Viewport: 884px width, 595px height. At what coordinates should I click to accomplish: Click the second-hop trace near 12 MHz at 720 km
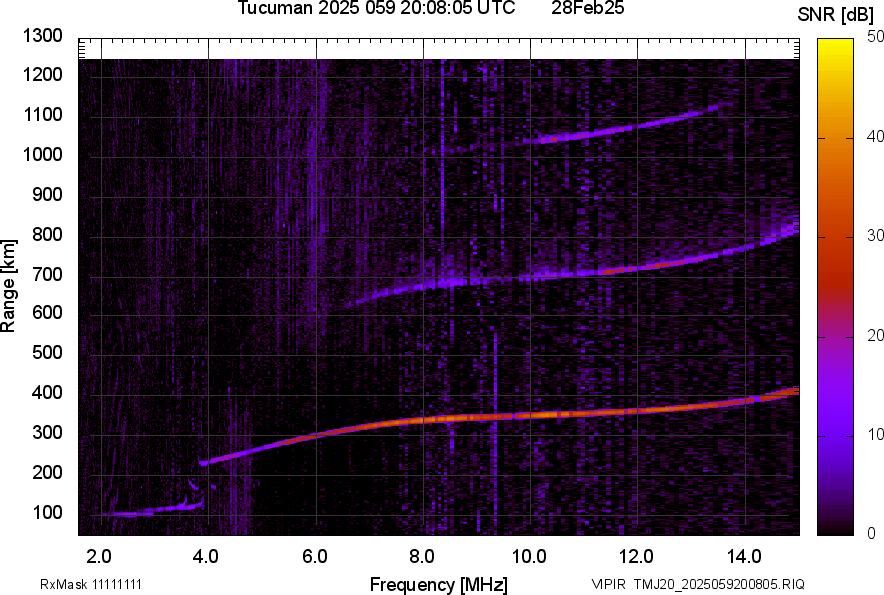tap(637, 268)
